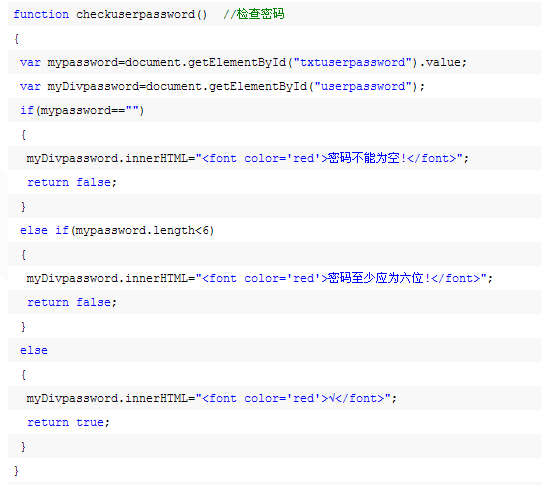Click the string "txtuserpassword"
Image resolution: width=542 pixels, height=485 pixels.
click(x=352, y=62)
